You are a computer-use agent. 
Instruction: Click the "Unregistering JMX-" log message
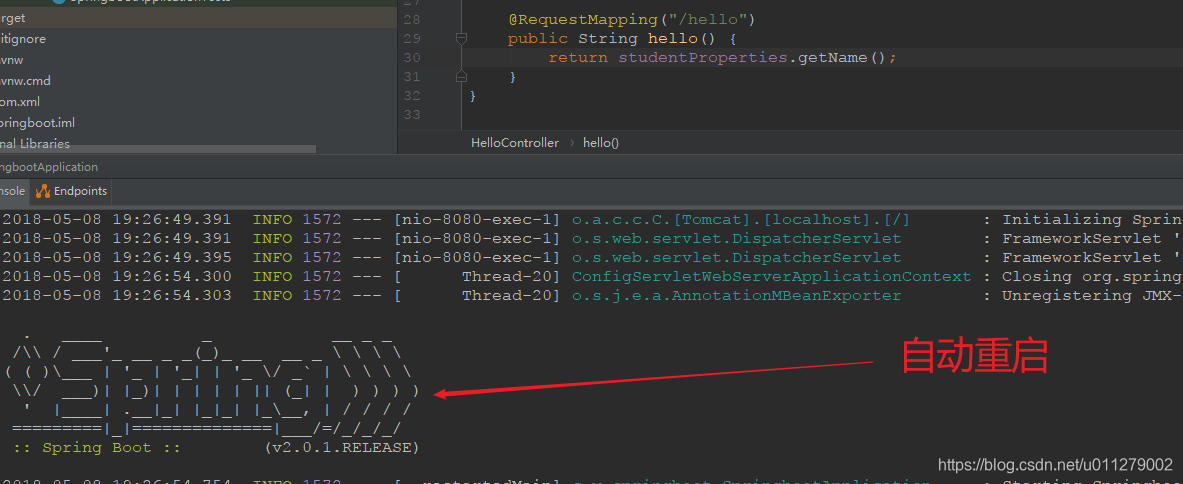pos(1092,296)
